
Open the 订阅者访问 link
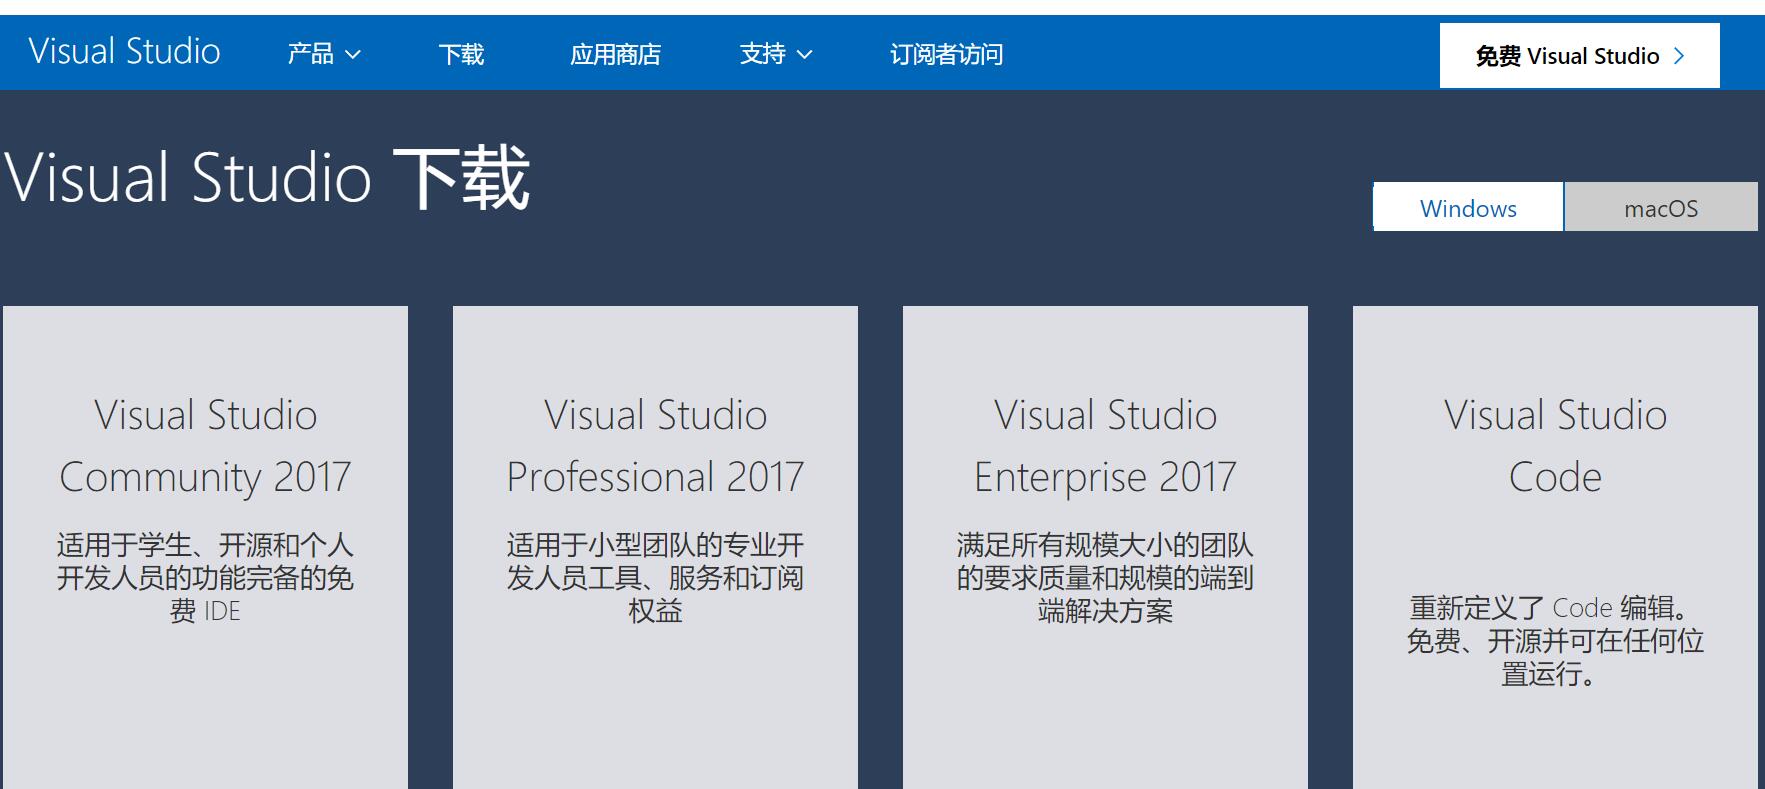(x=946, y=54)
